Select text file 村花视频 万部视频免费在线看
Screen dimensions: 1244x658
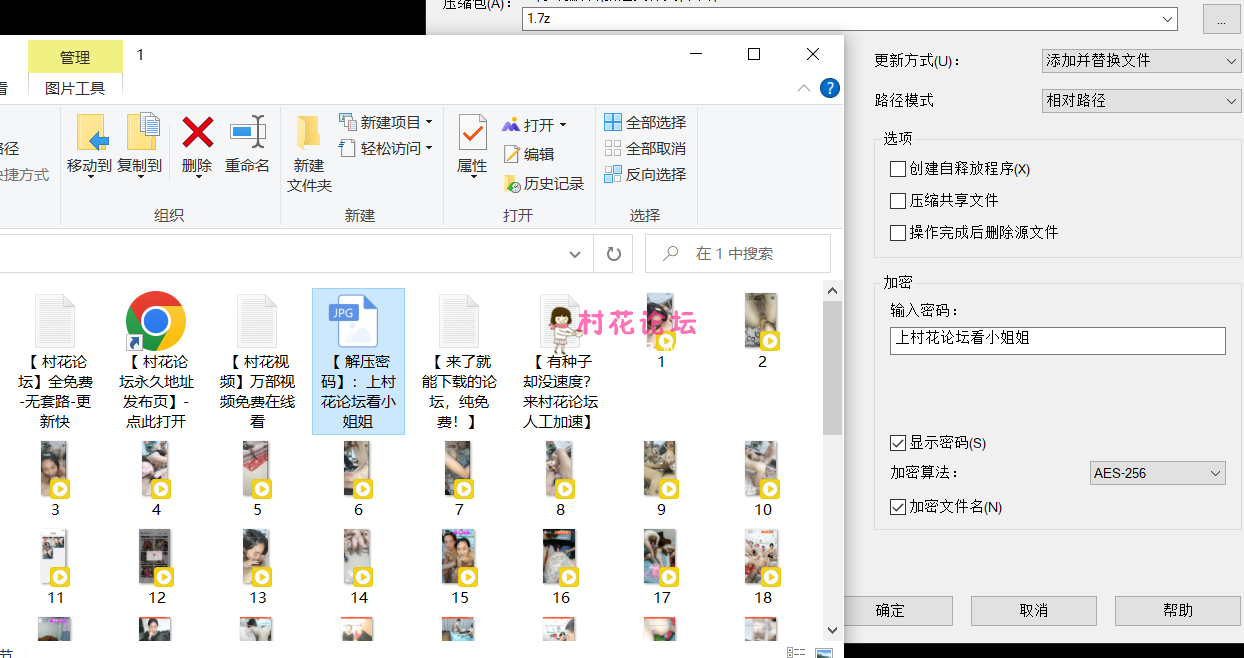tap(257, 361)
